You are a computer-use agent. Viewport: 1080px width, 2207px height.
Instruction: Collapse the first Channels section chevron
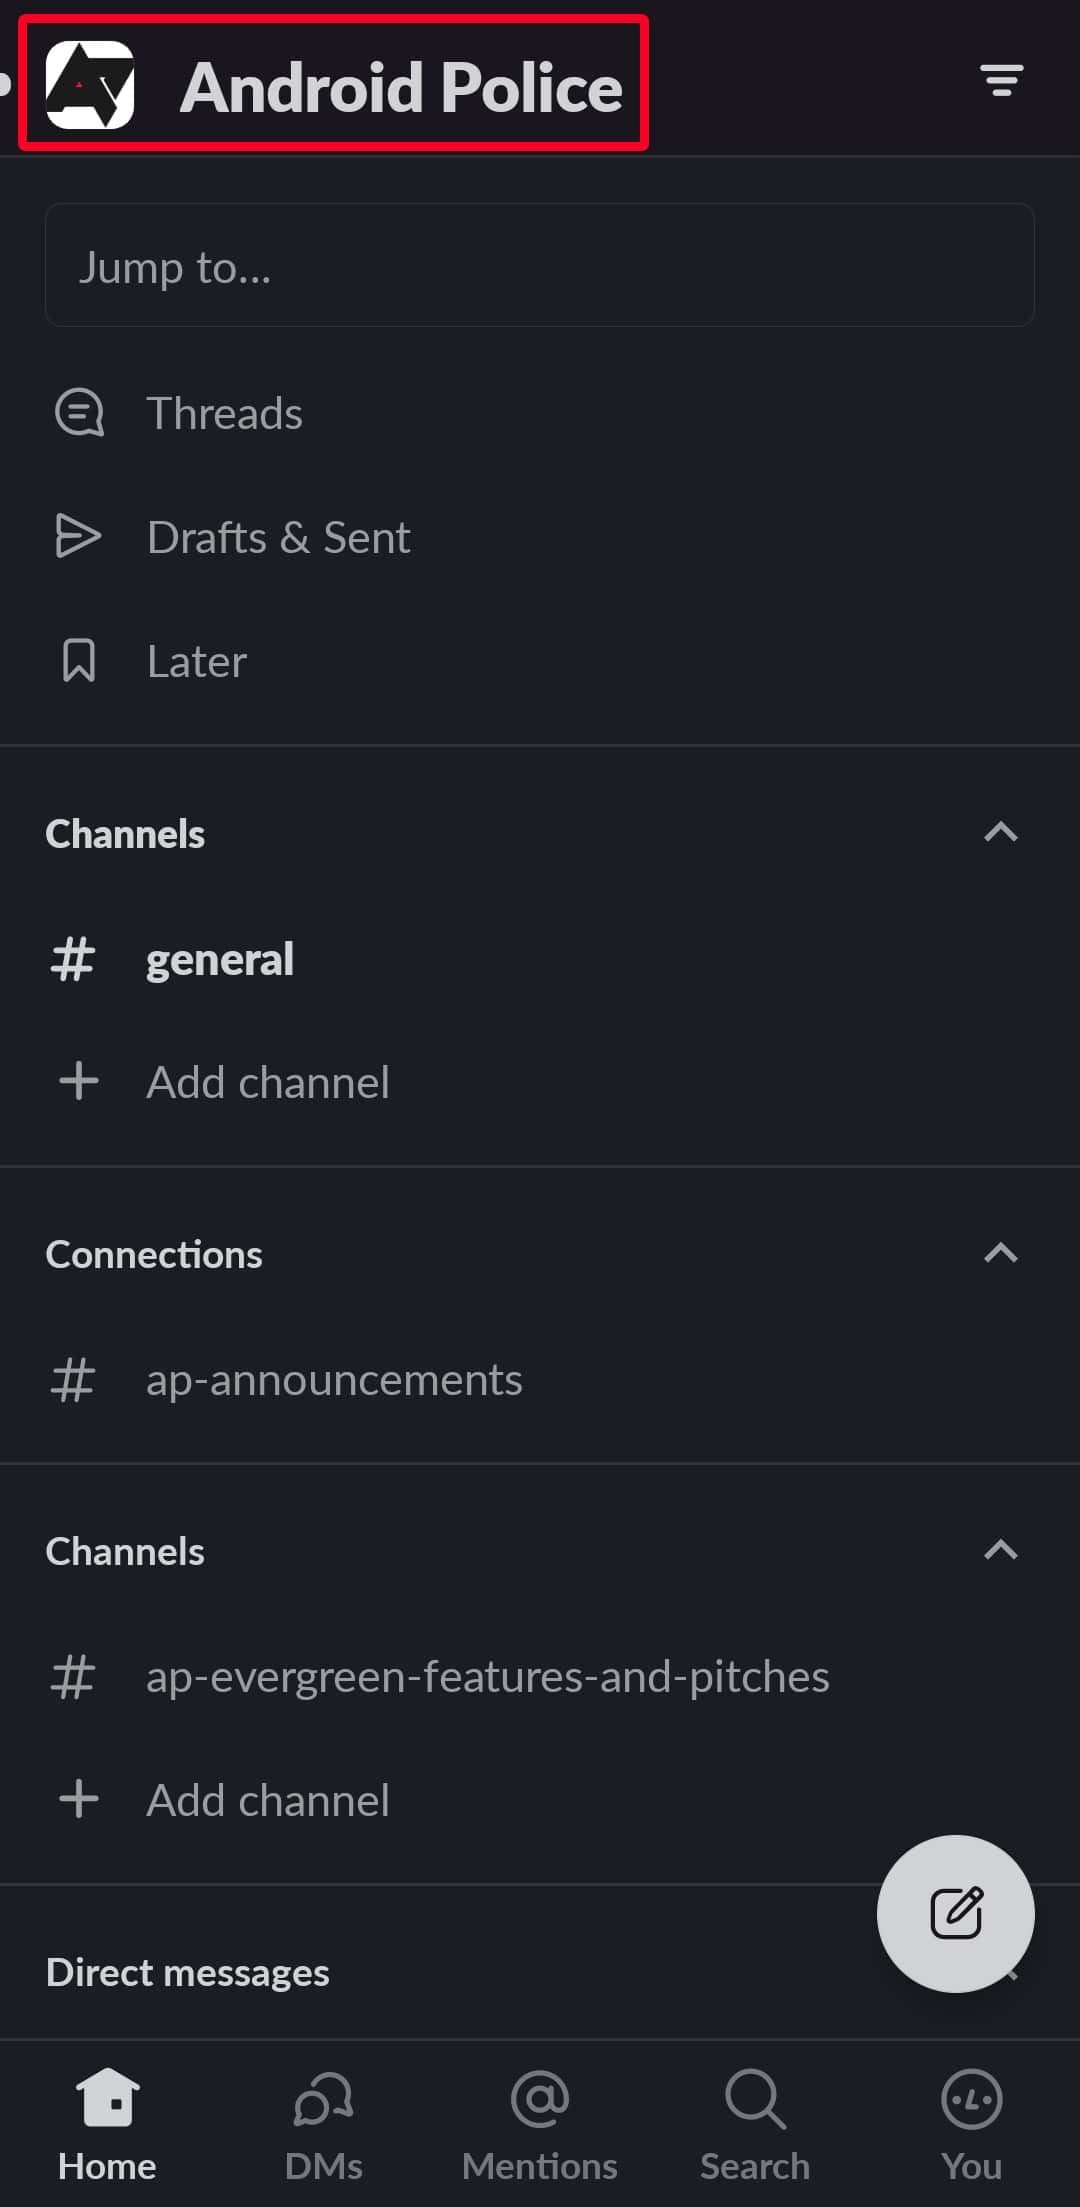[1000, 833]
